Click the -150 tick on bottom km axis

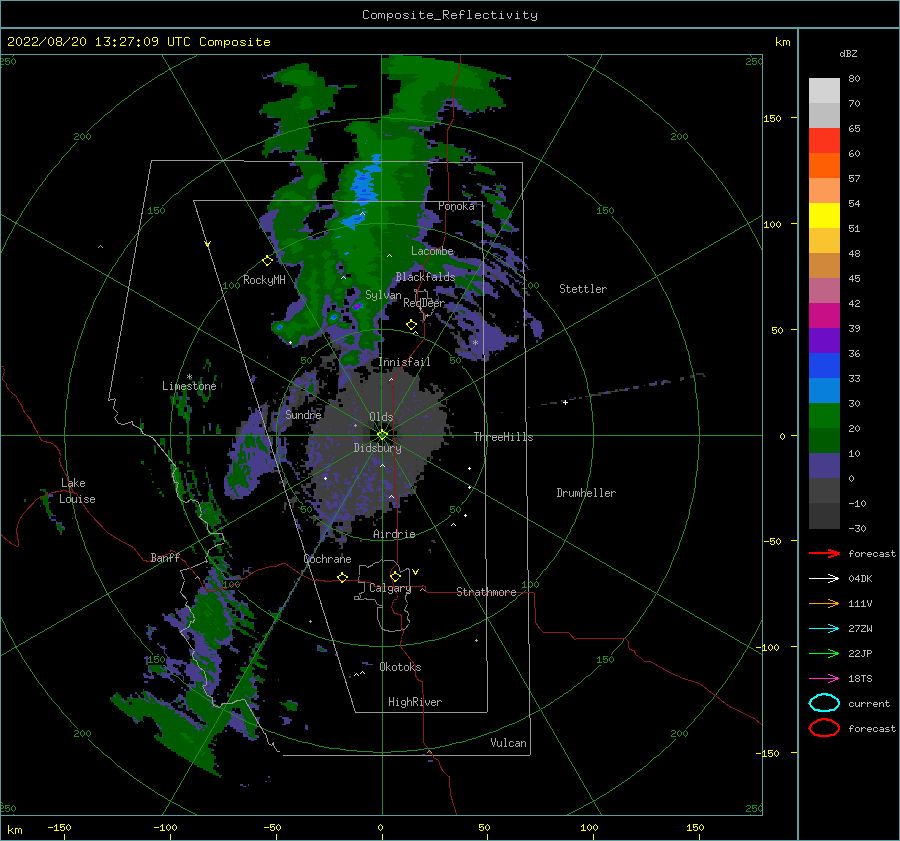pos(60,828)
